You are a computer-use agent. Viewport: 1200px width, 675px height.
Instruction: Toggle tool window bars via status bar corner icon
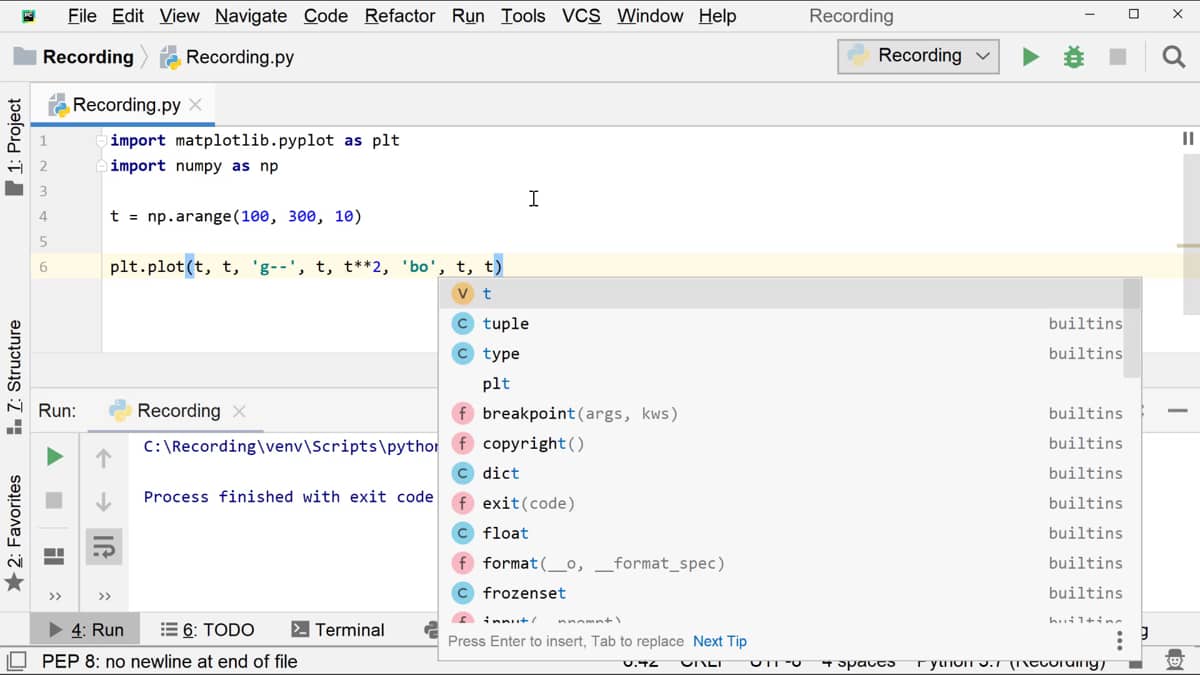[17, 661]
